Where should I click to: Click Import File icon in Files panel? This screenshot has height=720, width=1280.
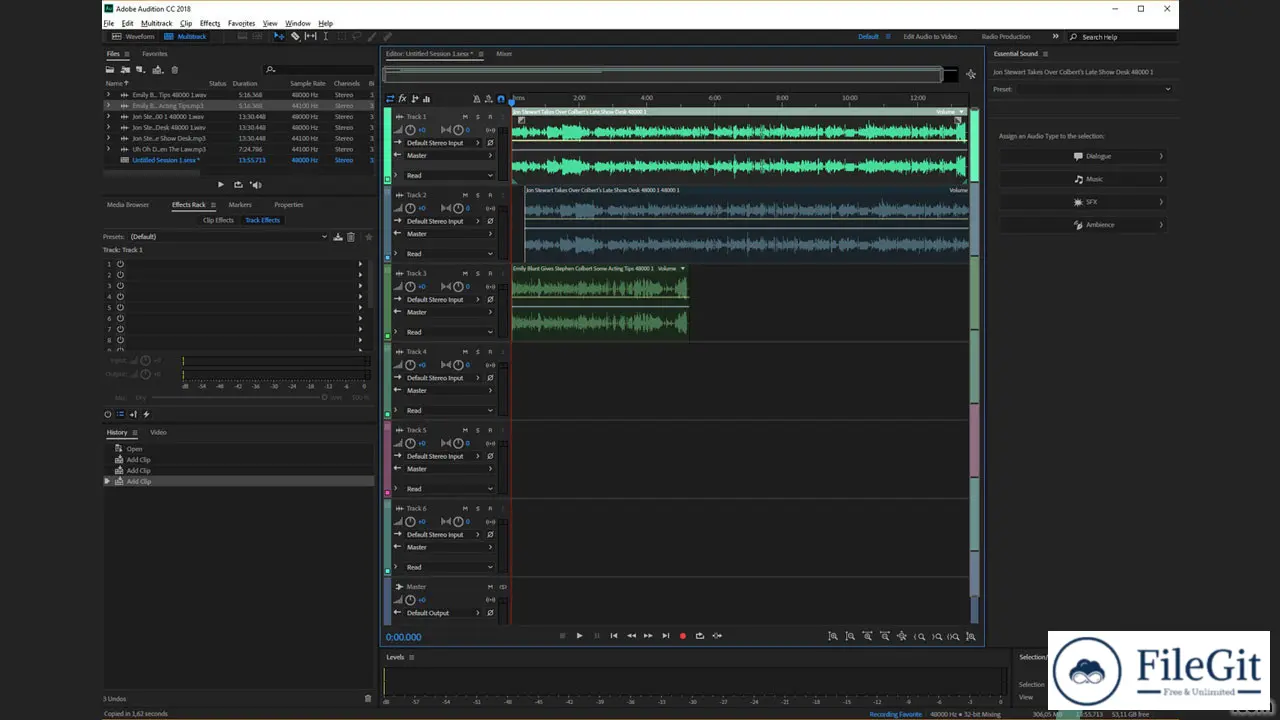click(125, 70)
